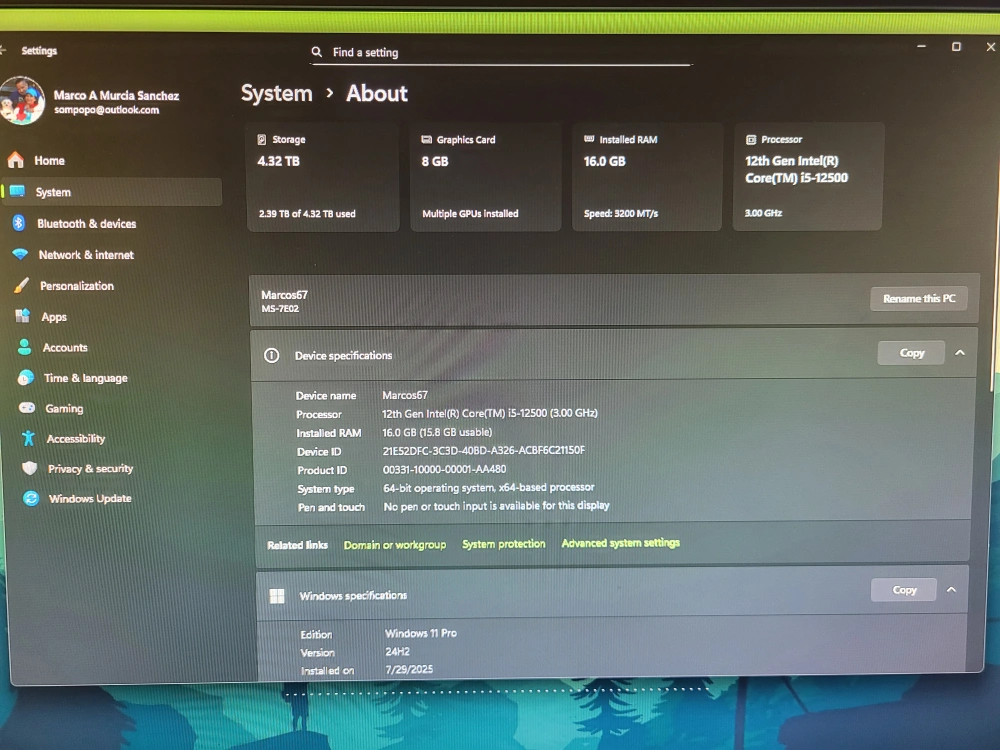This screenshot has height=750, width=1000.
Task: Click the Storage card drive icon
Action: click(261, 139)
